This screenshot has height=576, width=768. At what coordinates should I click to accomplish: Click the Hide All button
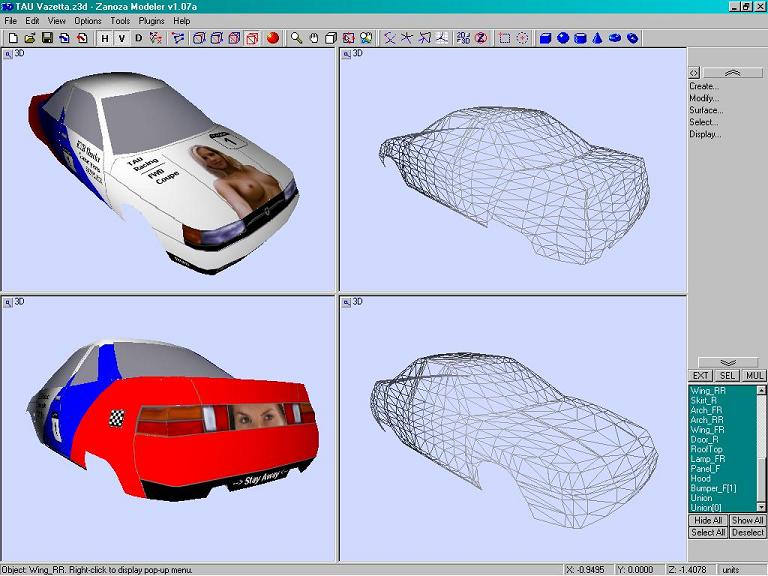click(707, 520)
